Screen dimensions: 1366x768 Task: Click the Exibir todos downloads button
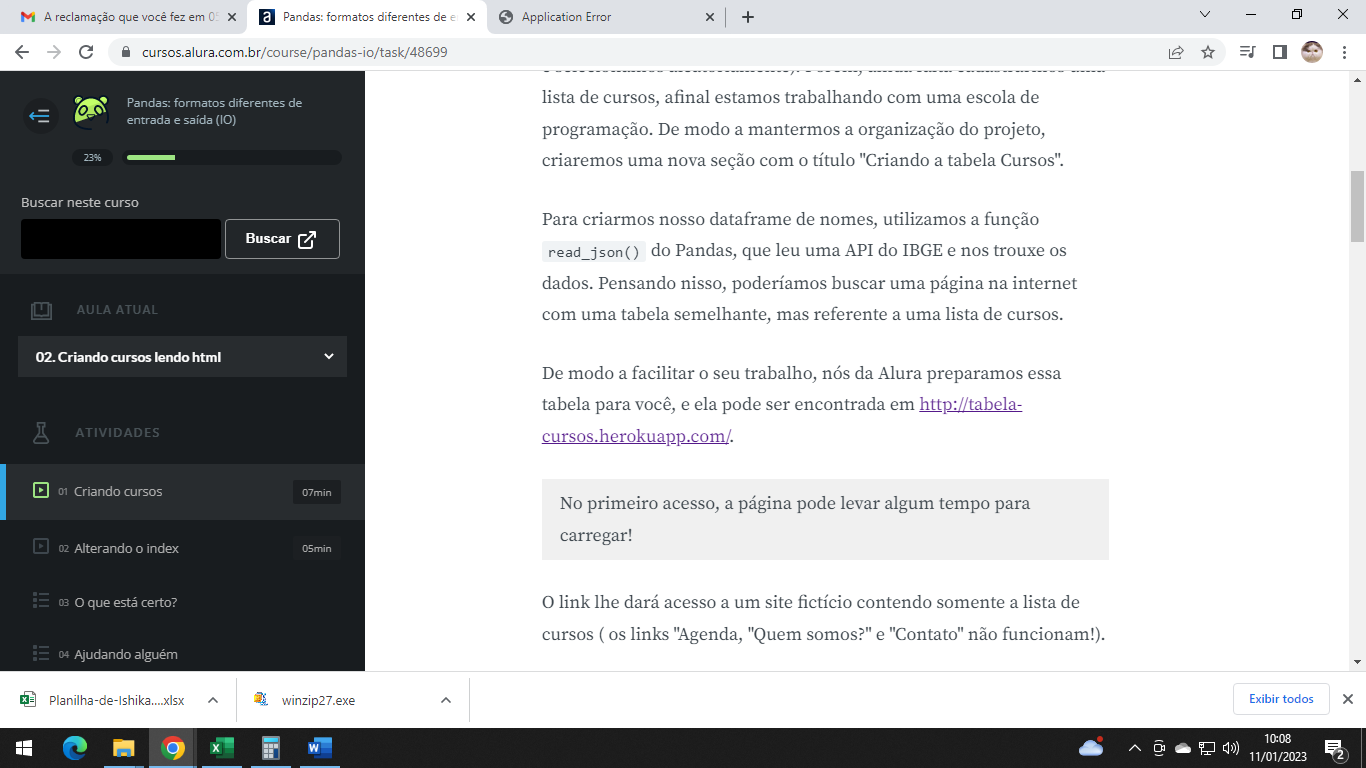click(x=1281, y=699)
